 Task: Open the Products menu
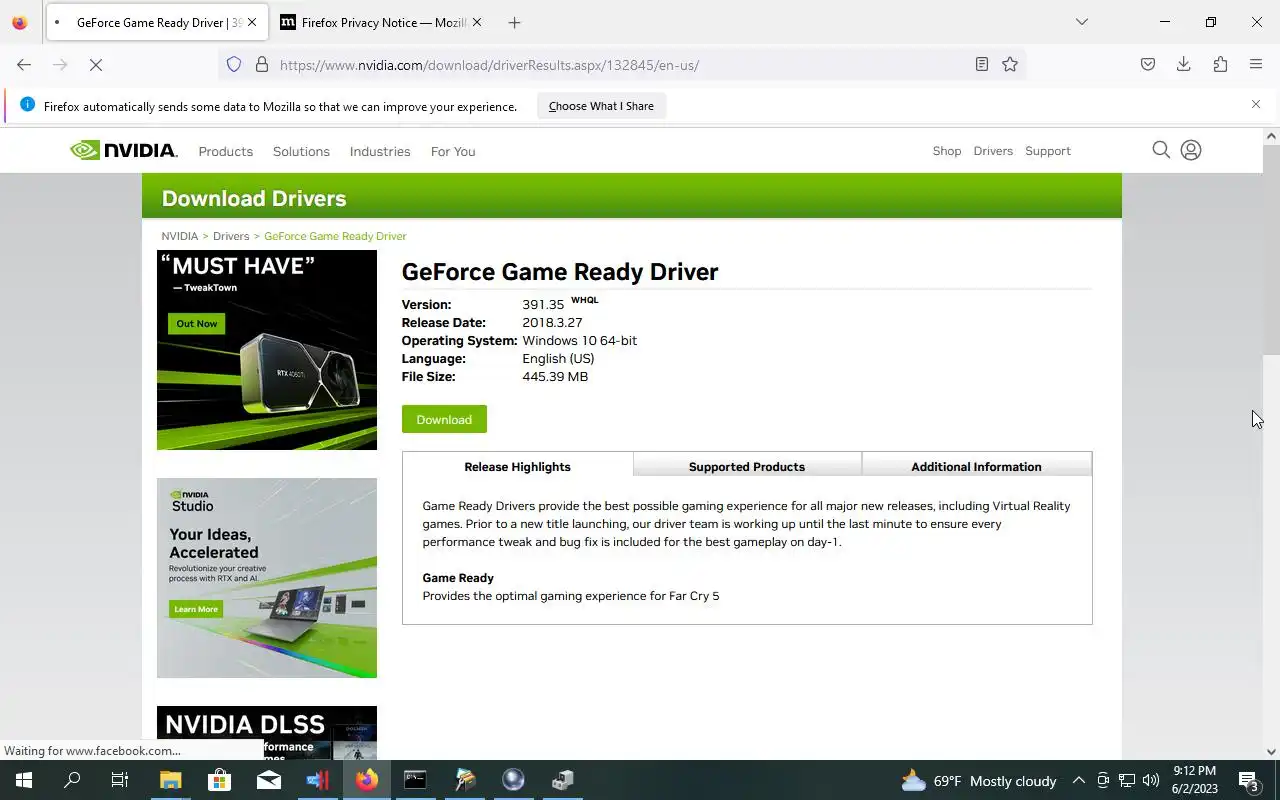tap(226, 151)
